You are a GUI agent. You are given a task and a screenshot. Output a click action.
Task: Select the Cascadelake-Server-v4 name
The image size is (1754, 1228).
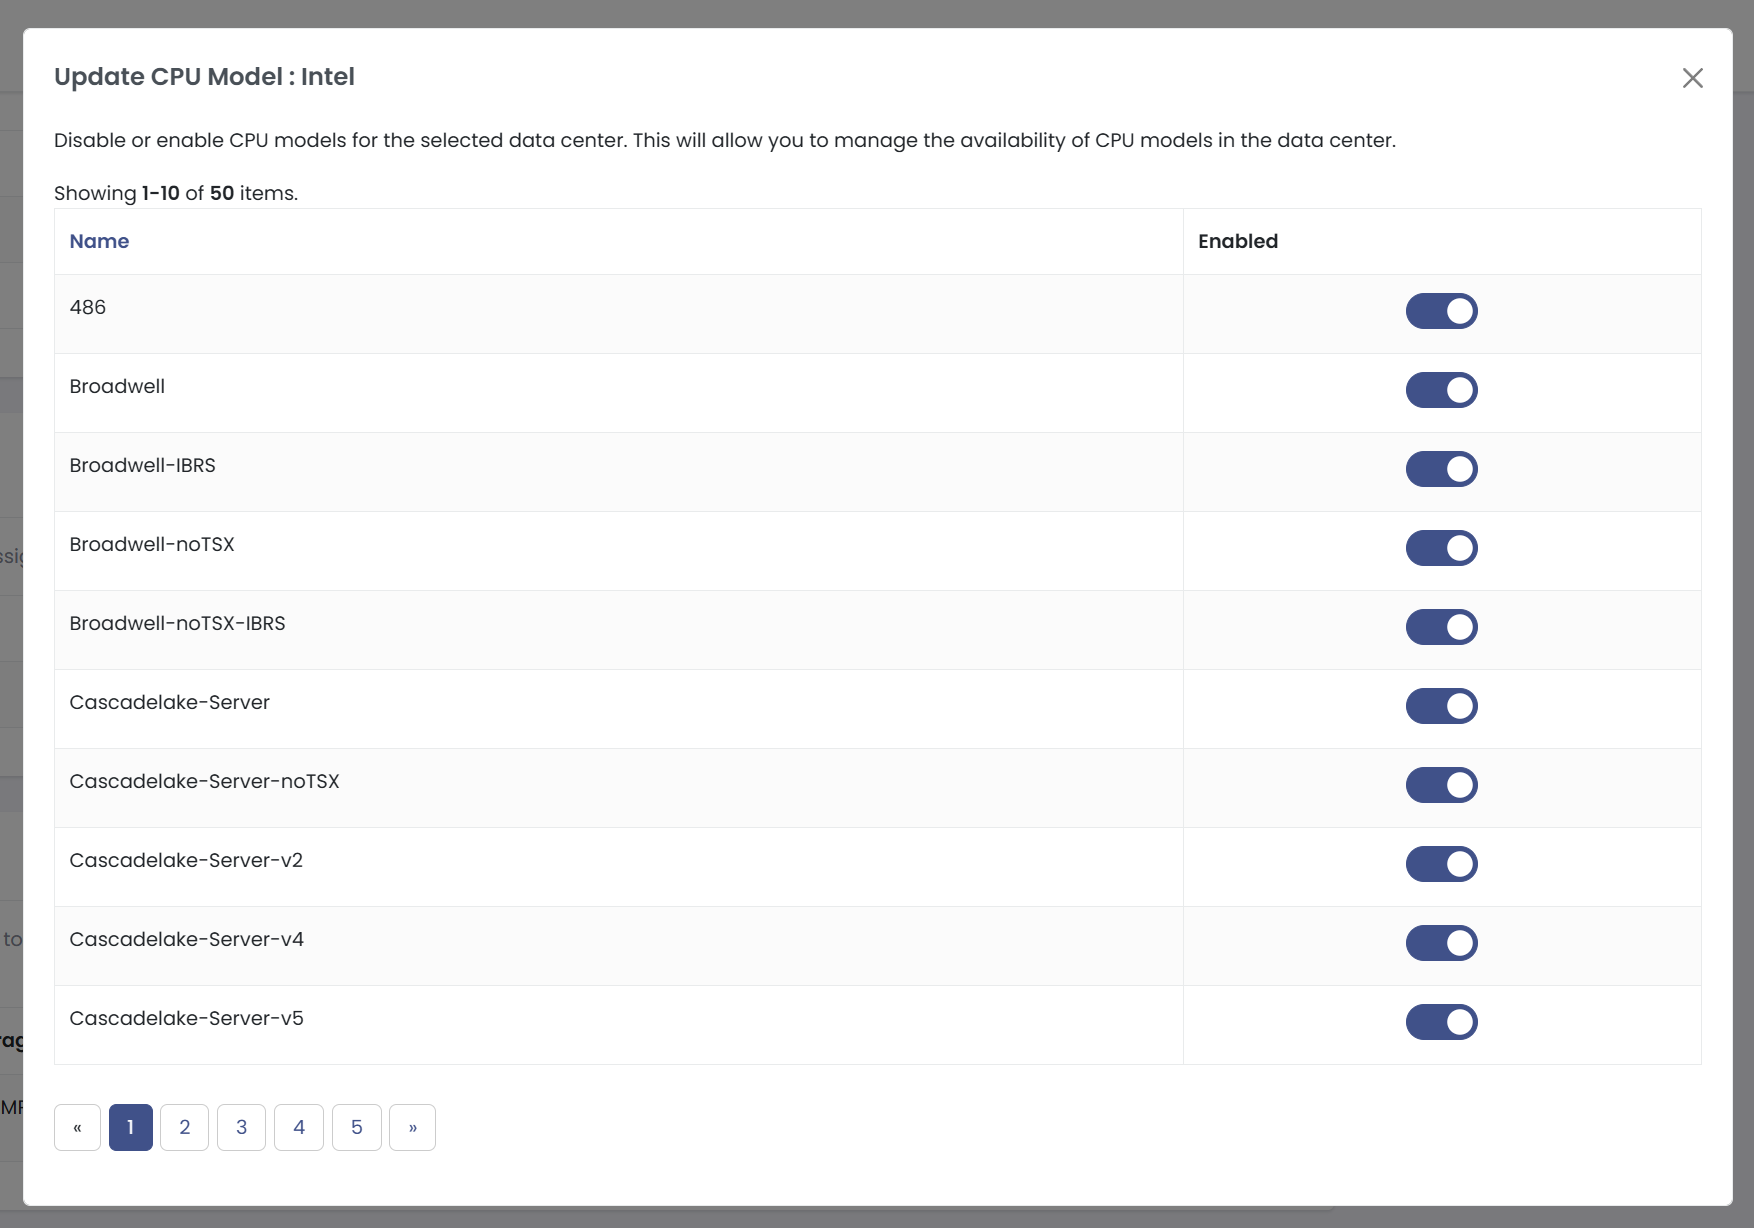[x=186, y=939]
